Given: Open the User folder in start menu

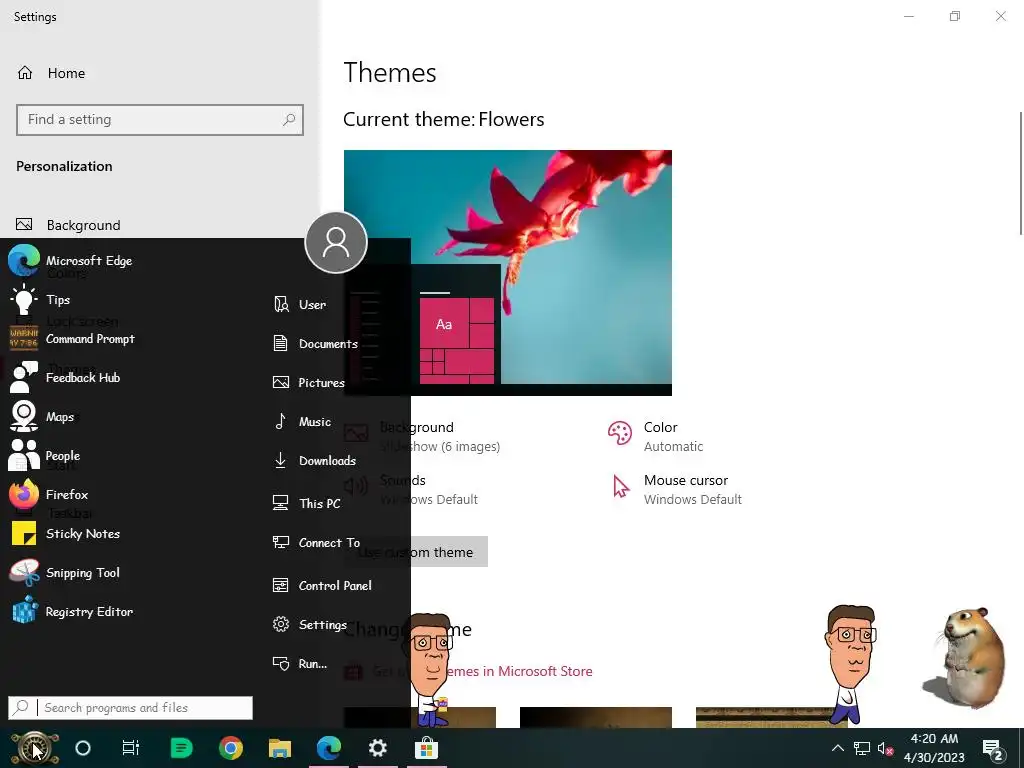Looking at the screenshot, I should pyautogui.click(x=300, y=304).
